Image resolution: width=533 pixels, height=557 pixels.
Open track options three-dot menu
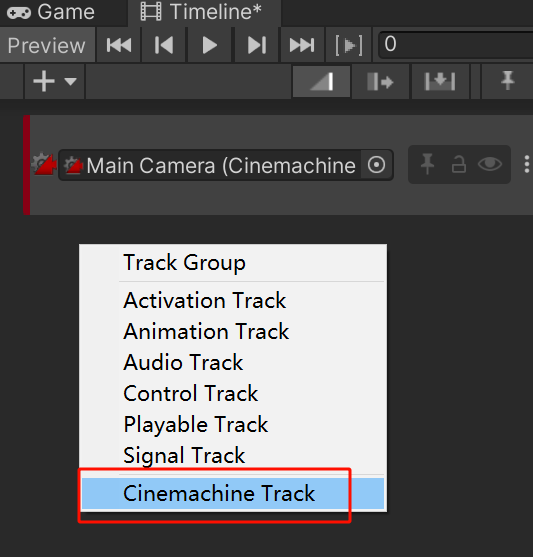[x=527, y=164]
